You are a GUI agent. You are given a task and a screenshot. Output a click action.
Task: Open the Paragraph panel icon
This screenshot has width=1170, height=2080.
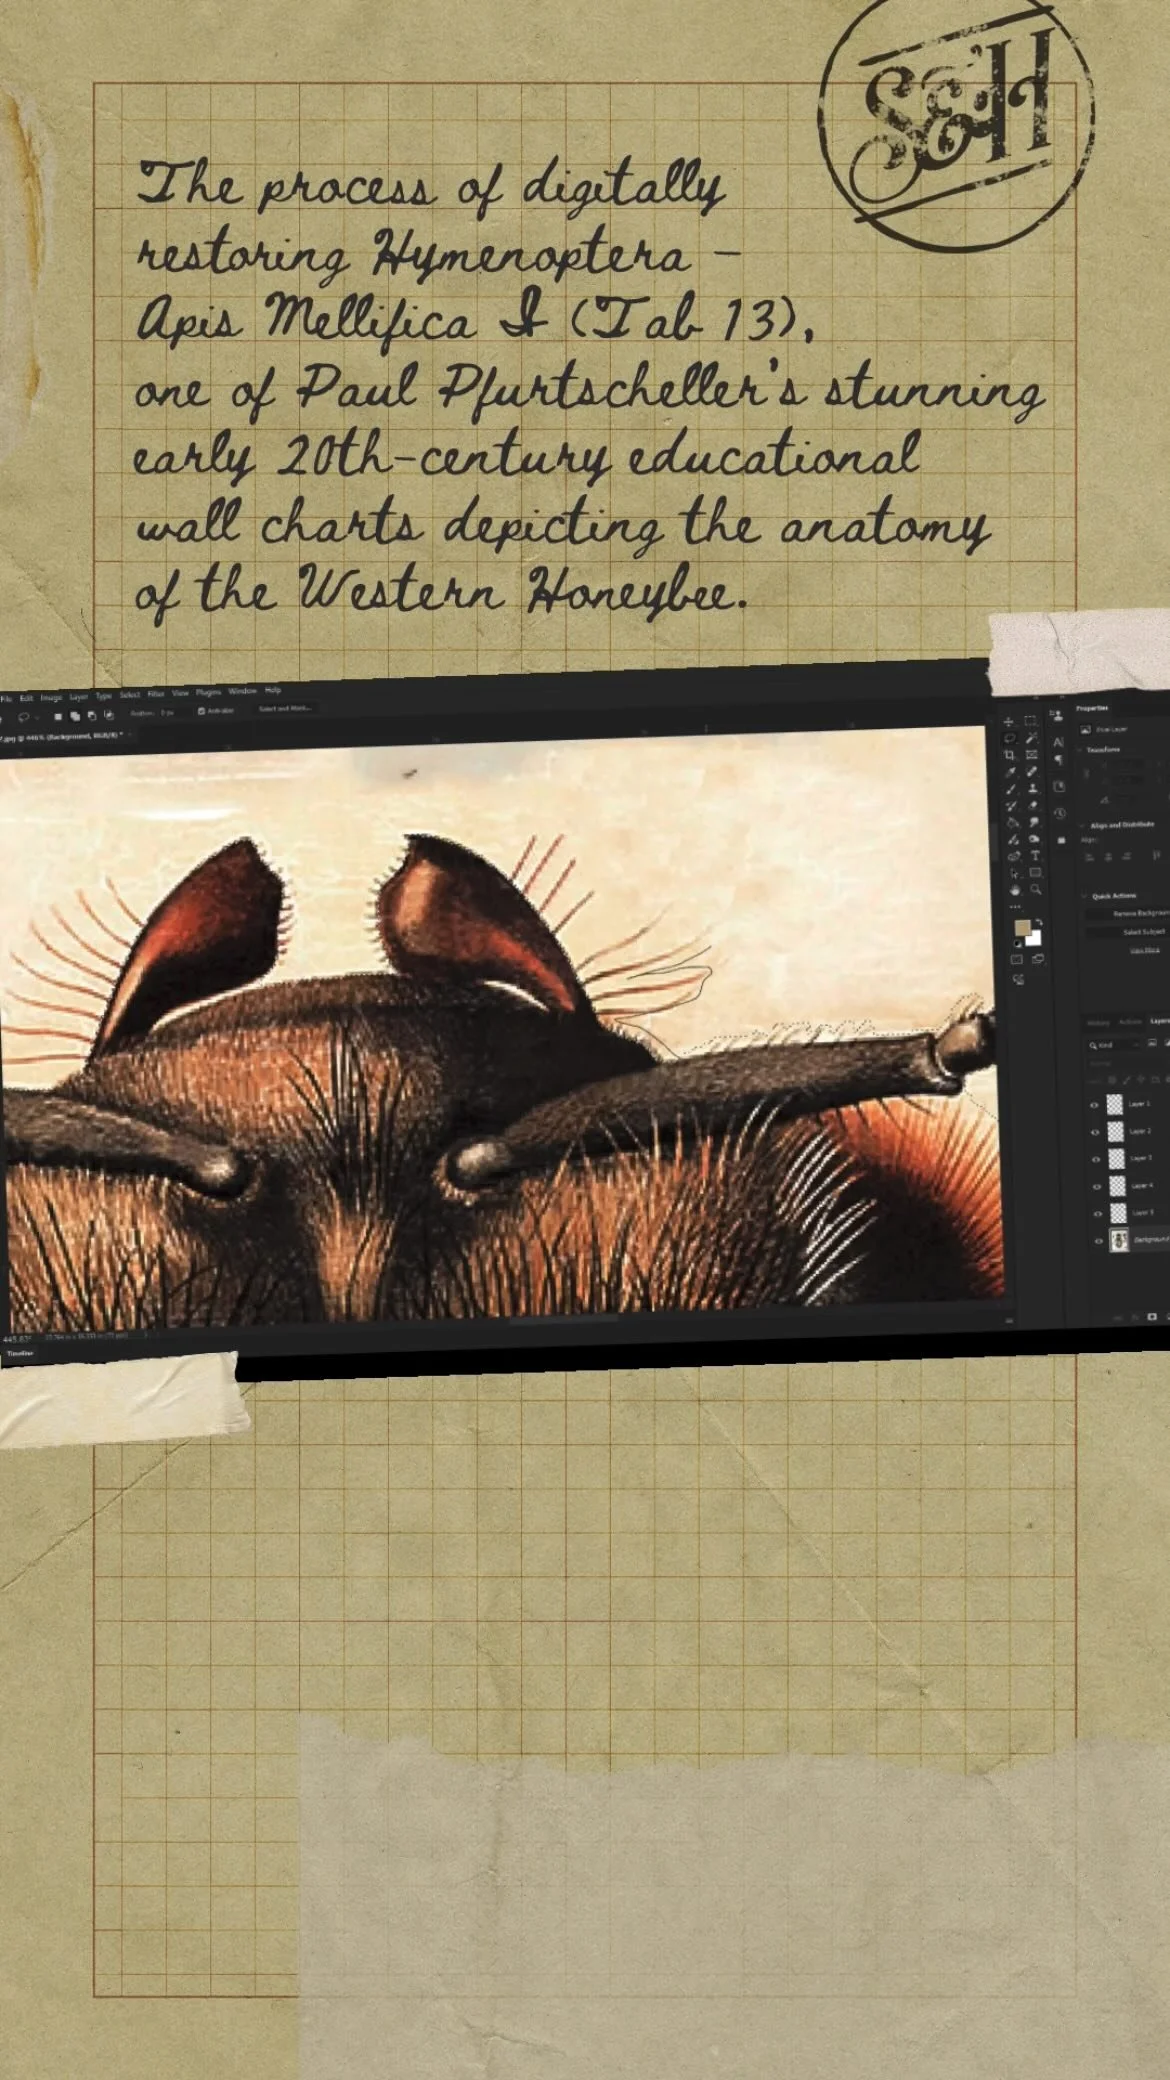pos(1059,760)
